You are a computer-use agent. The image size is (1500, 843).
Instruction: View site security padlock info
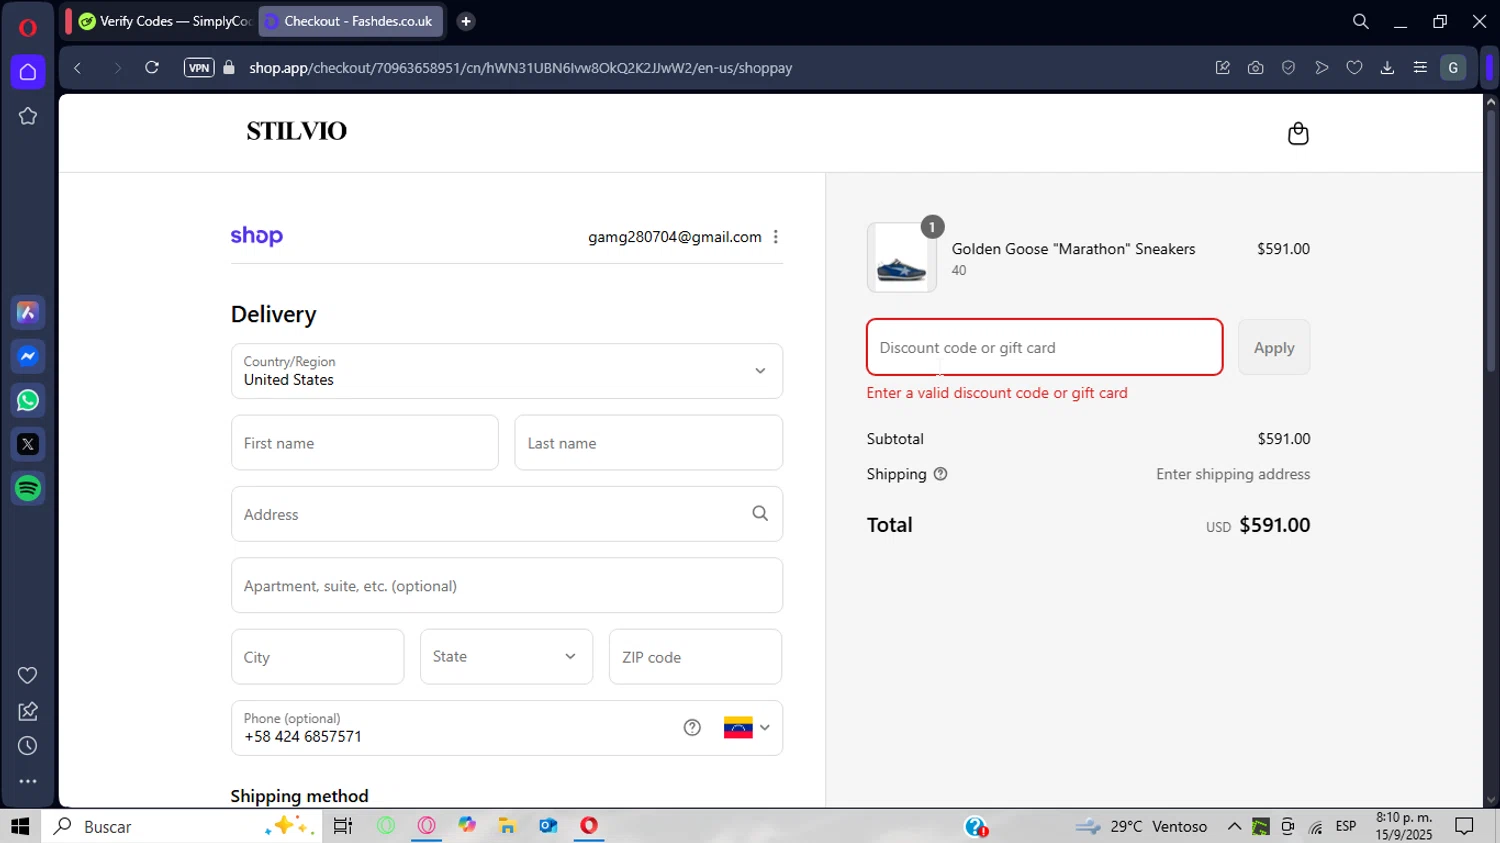click(x=229, y=68)
